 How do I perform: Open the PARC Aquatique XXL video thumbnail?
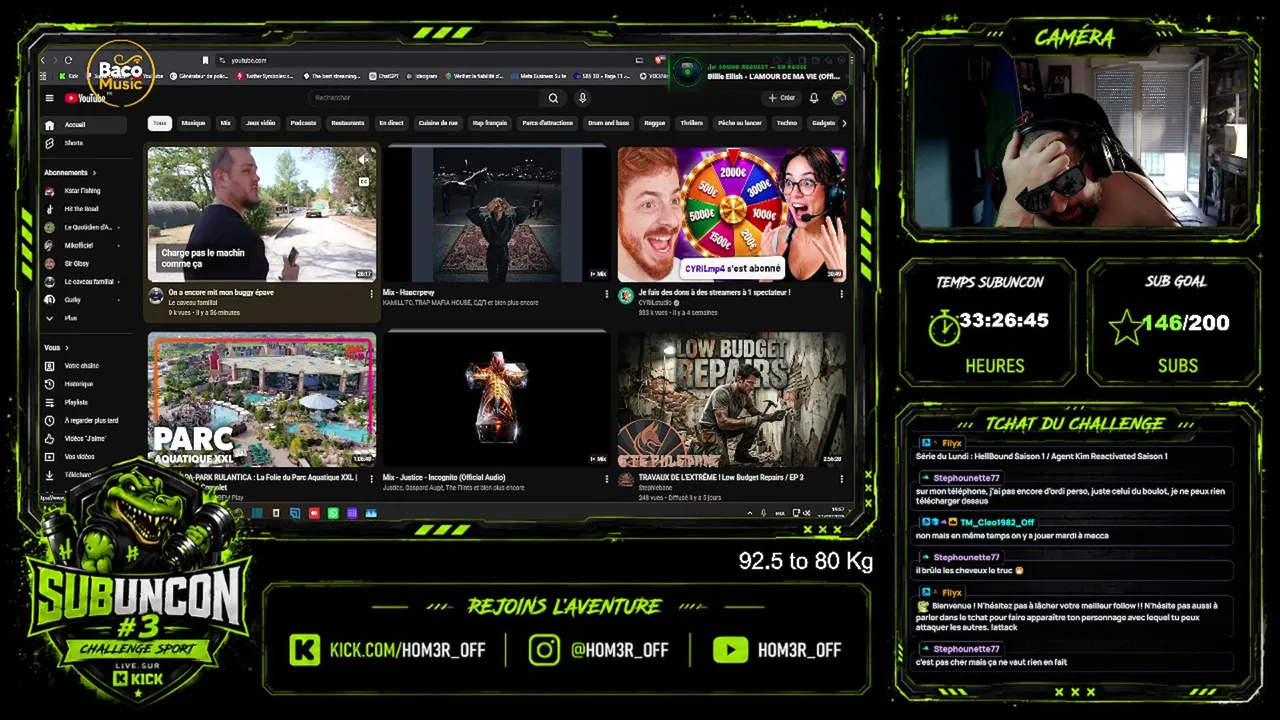(x=262, y=399)
